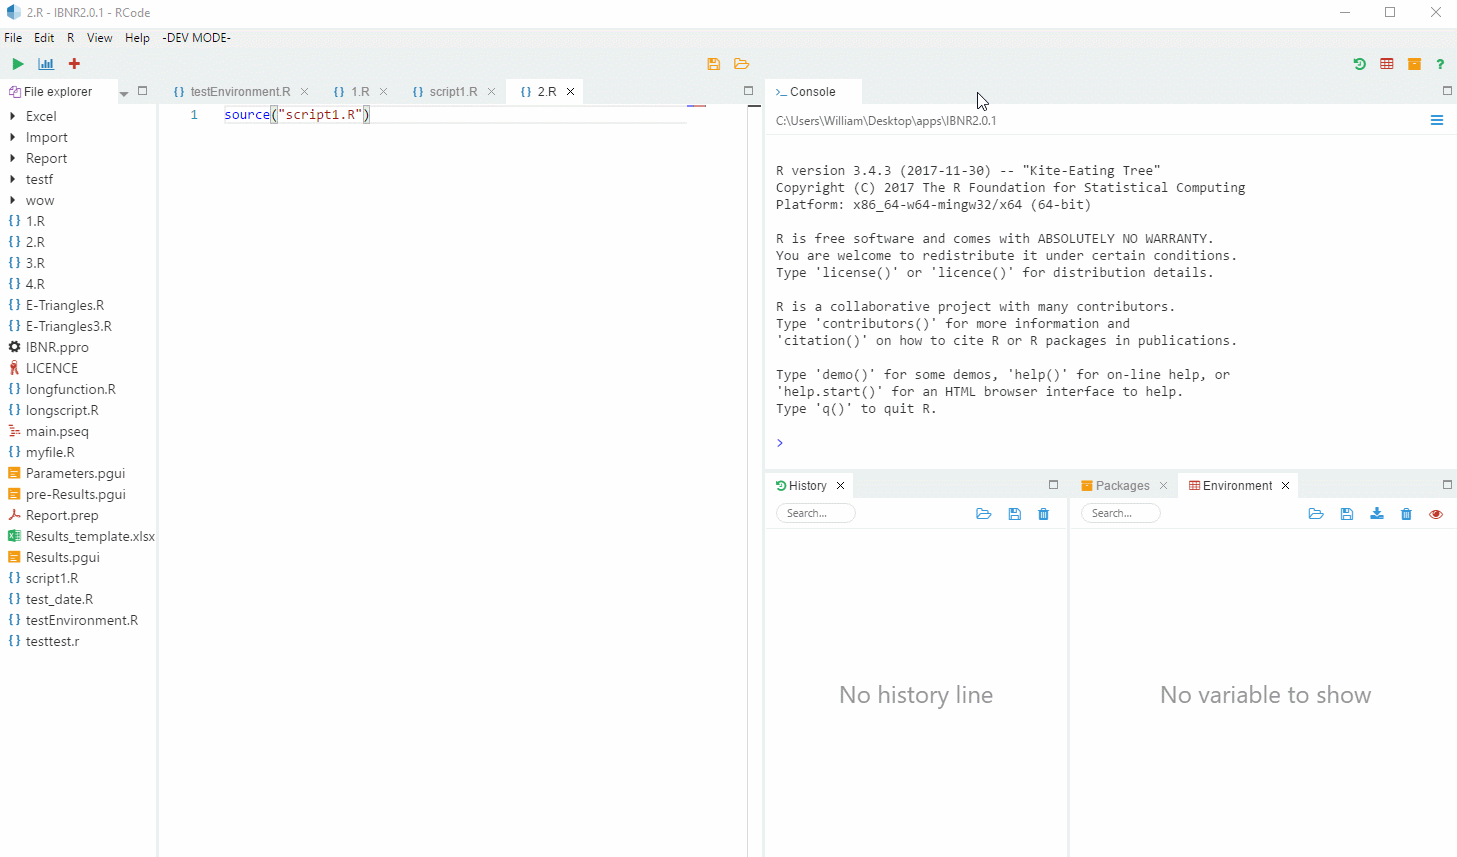Image resolution: width=1457 pixels, height=857 pixels.
Task: Switch to the script1.R editor tab
Action: [452, 92]
